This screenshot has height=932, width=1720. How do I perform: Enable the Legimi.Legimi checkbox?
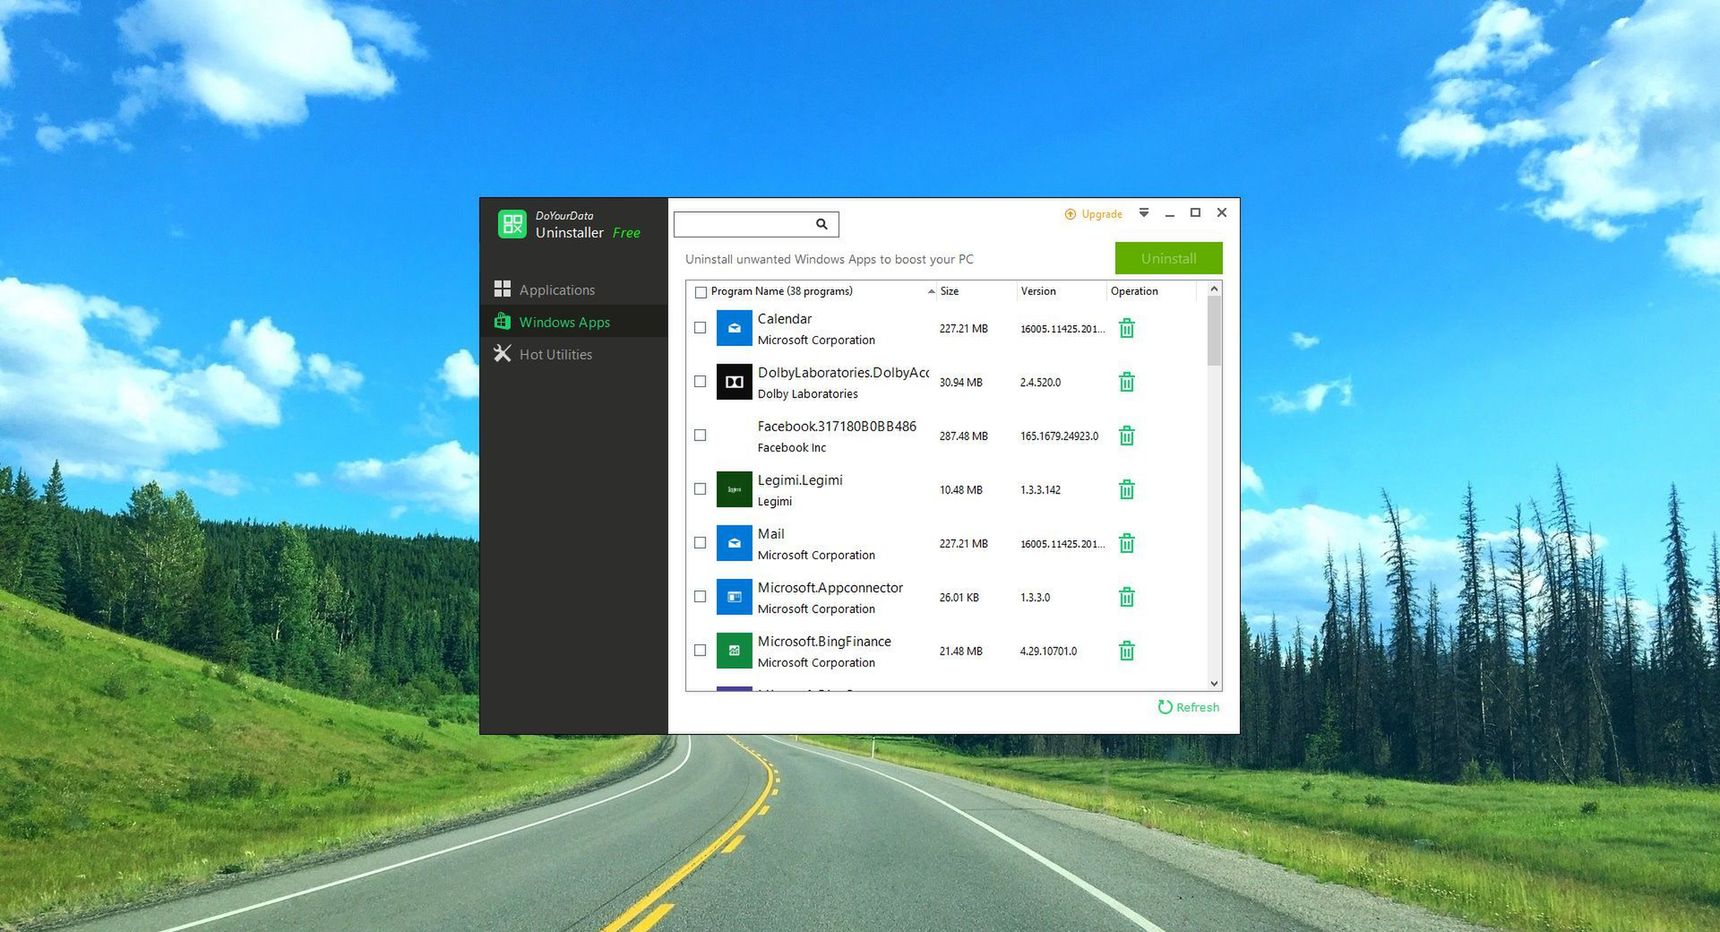pyautogui.click(x=700, y=490)
